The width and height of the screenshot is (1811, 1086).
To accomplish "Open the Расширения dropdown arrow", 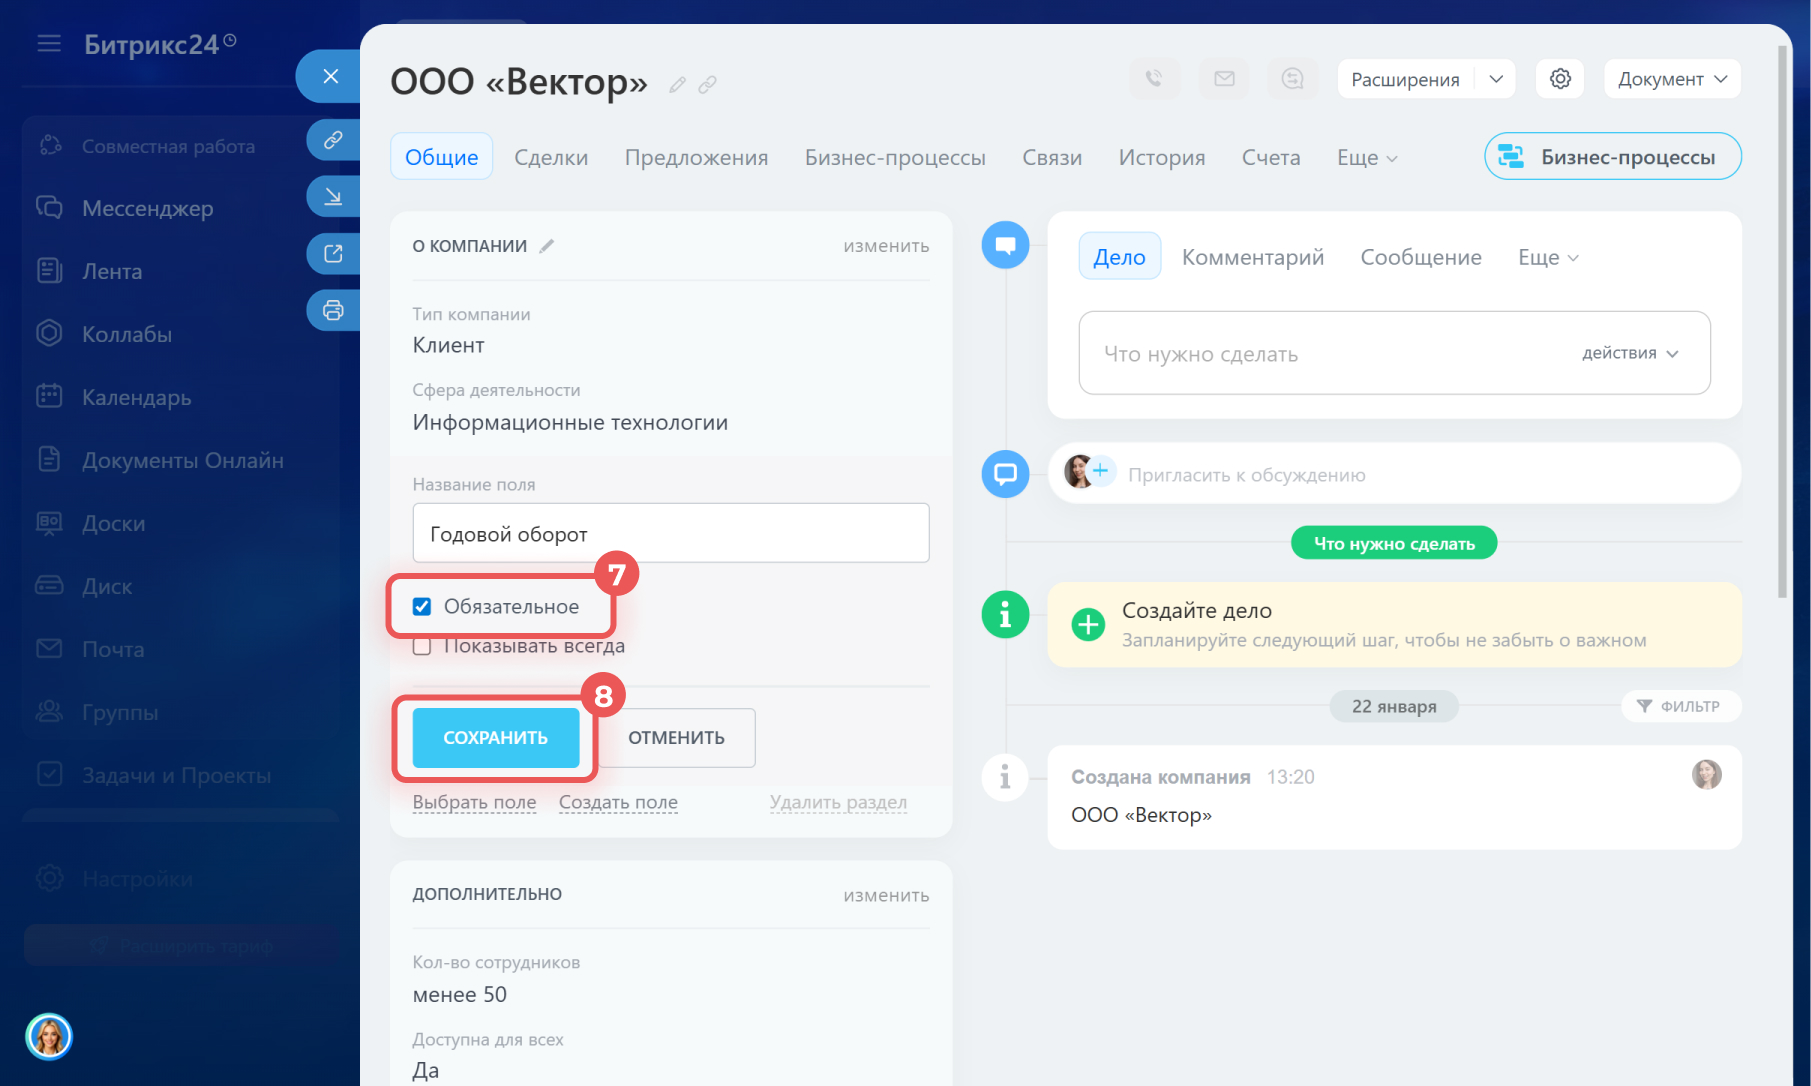I will point(1495,79).
